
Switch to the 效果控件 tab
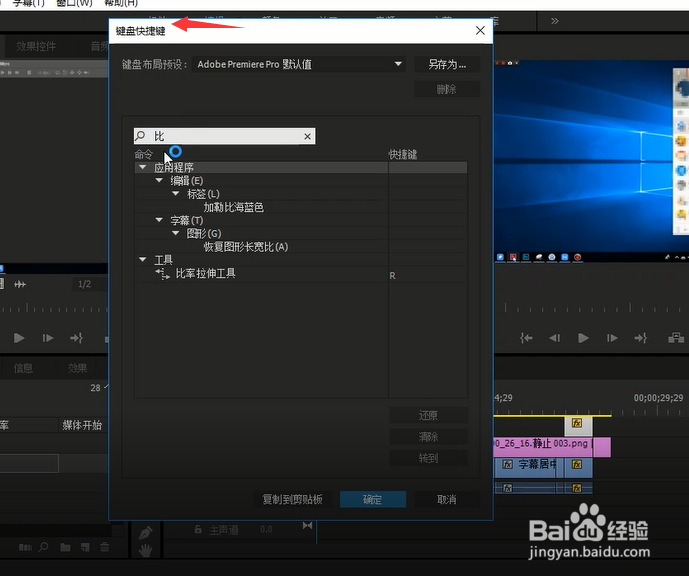point(36,46)
